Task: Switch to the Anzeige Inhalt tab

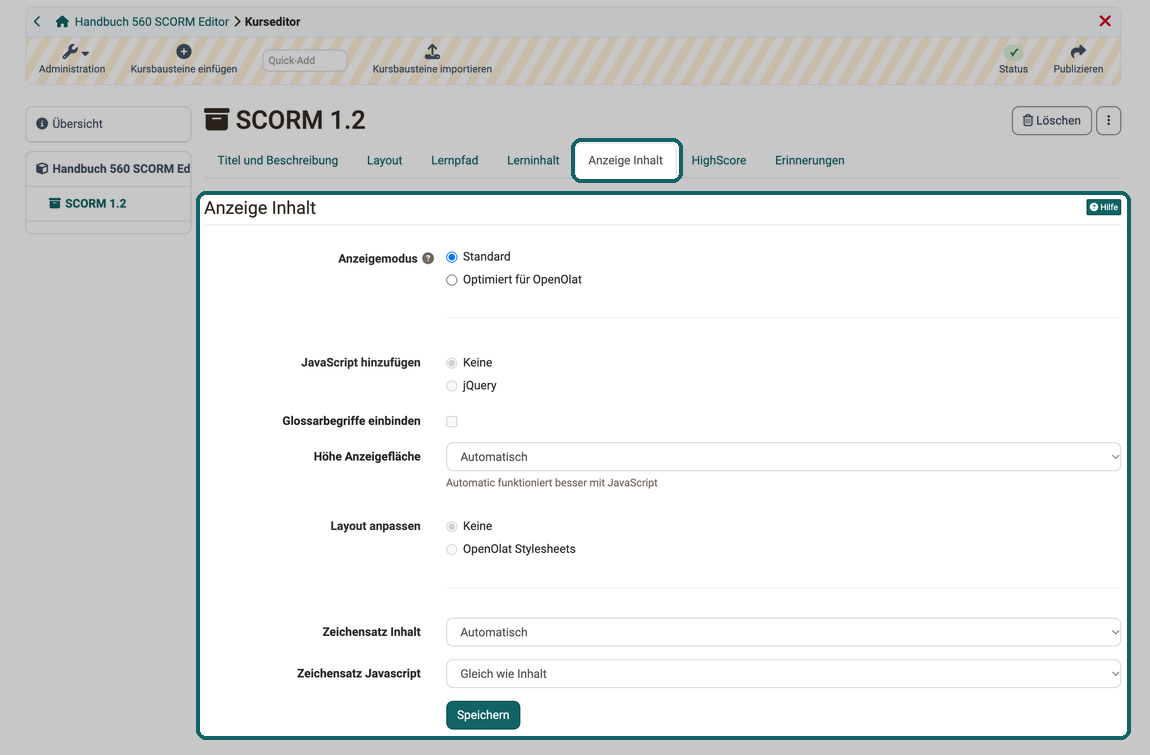Action: [626, 160]
